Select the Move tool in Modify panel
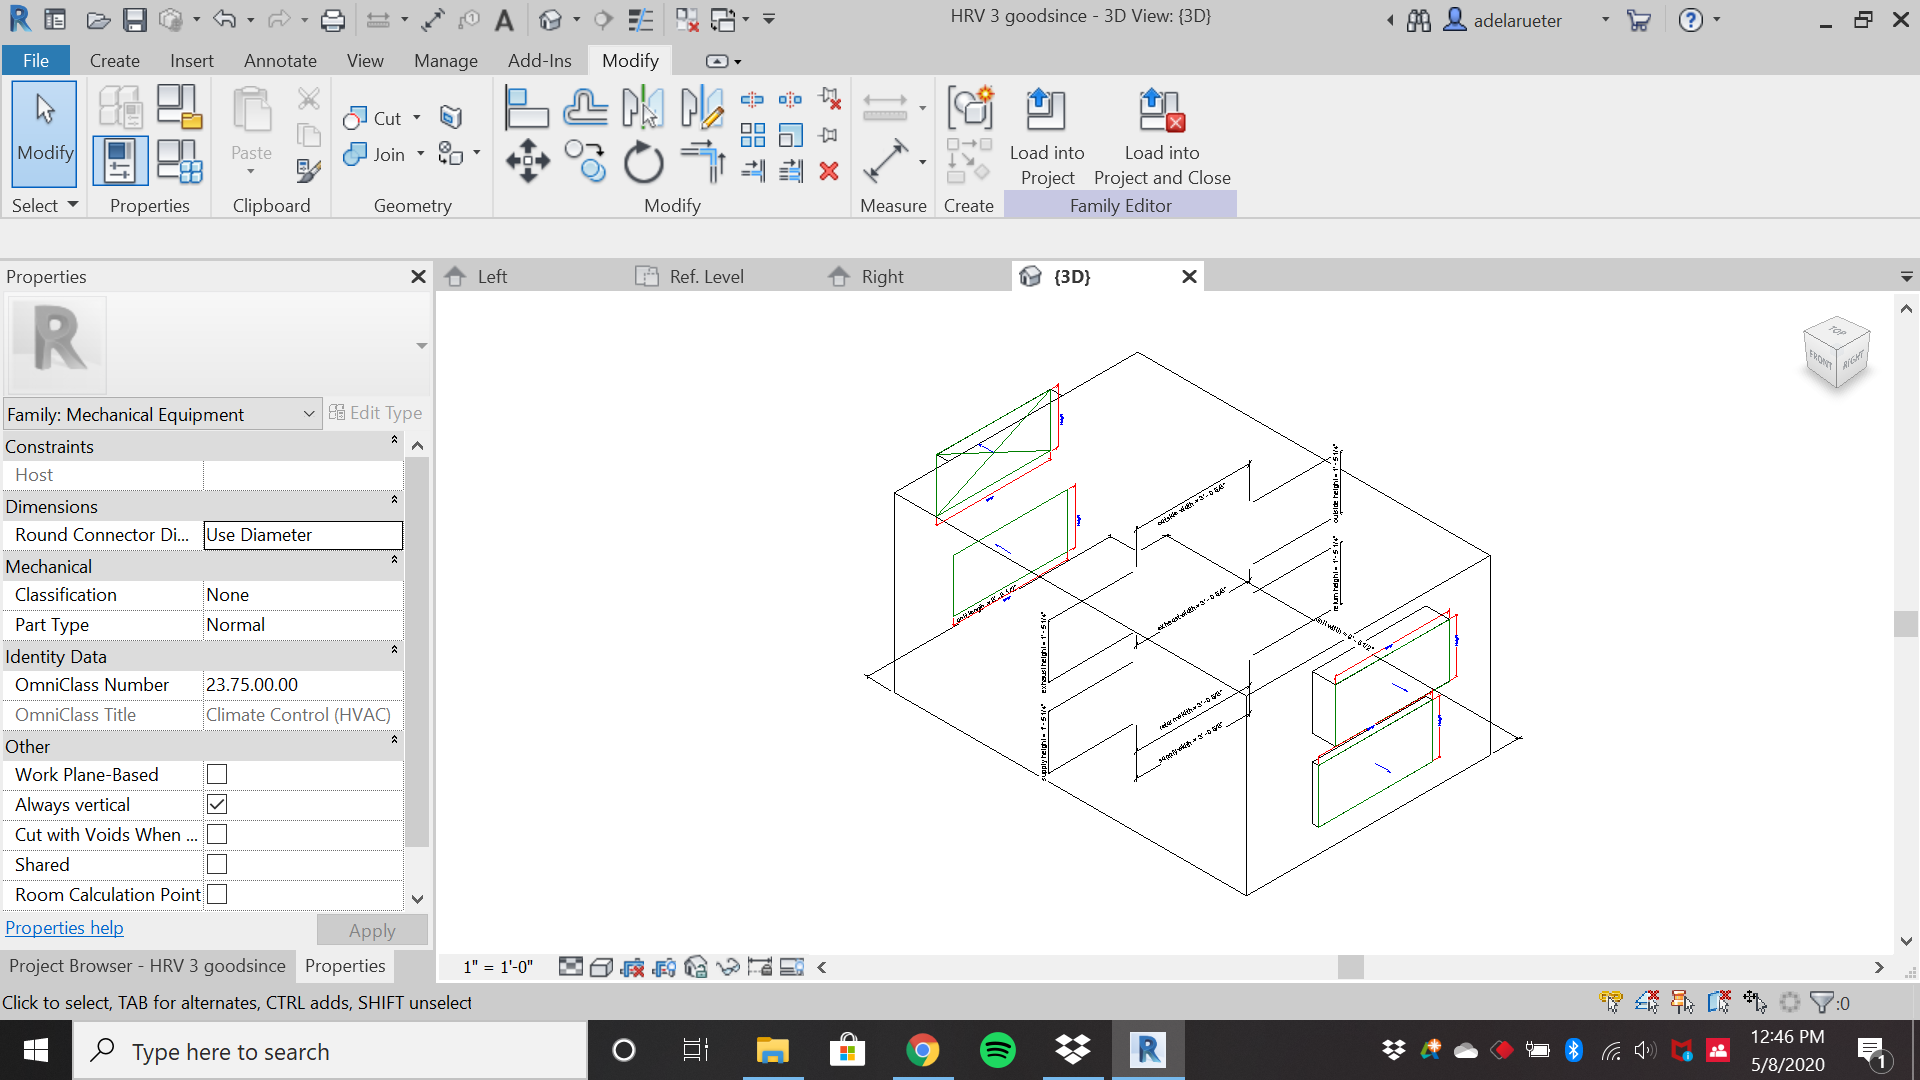 pyautogui.click(x=528, y=161)
